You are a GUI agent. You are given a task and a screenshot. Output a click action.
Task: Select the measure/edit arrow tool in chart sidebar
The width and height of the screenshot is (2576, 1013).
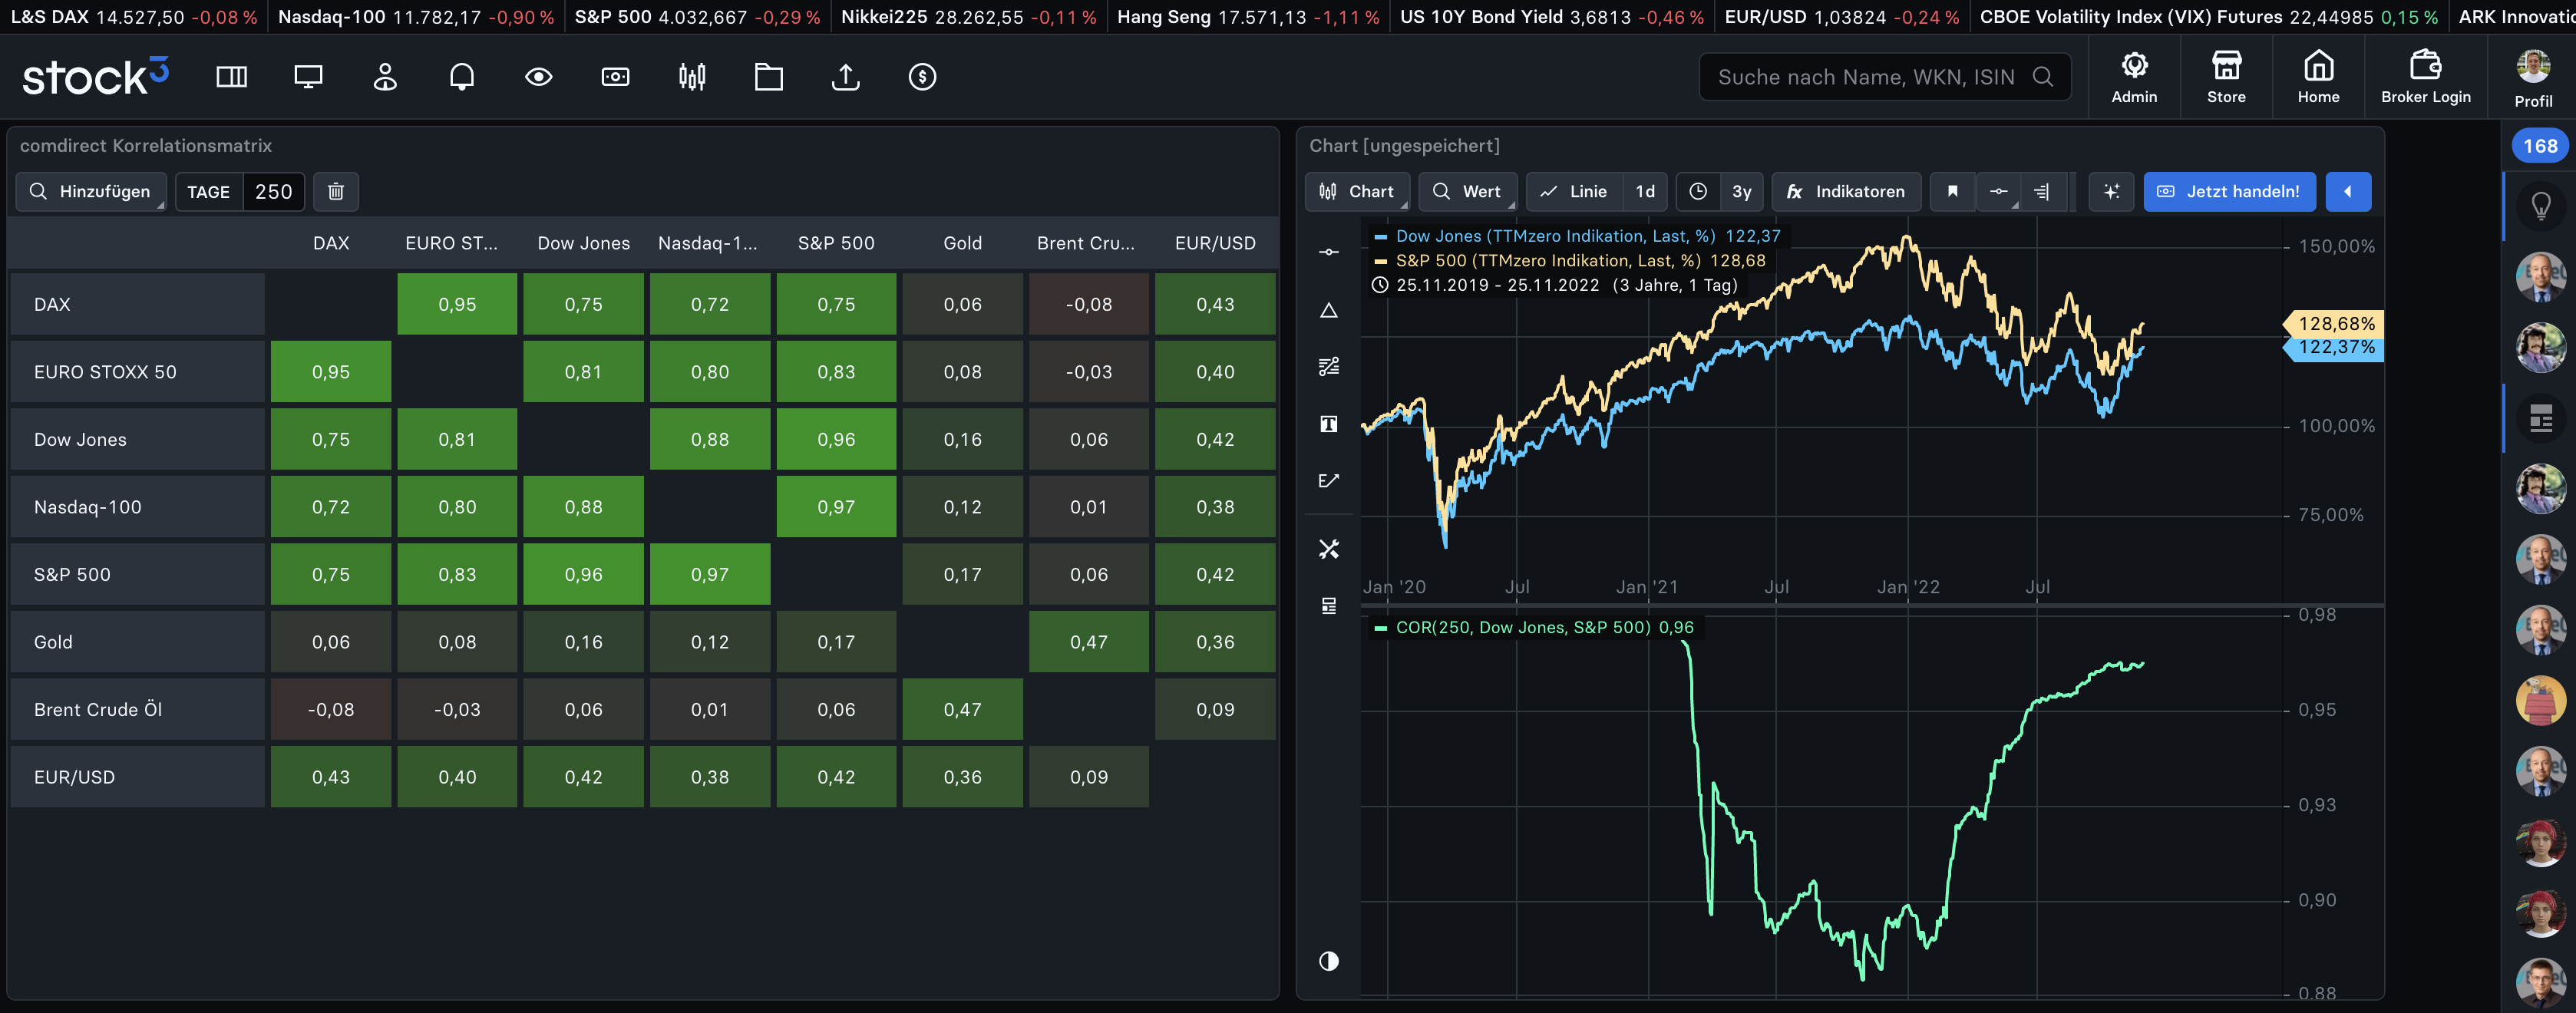click(x=1328, y=481)
